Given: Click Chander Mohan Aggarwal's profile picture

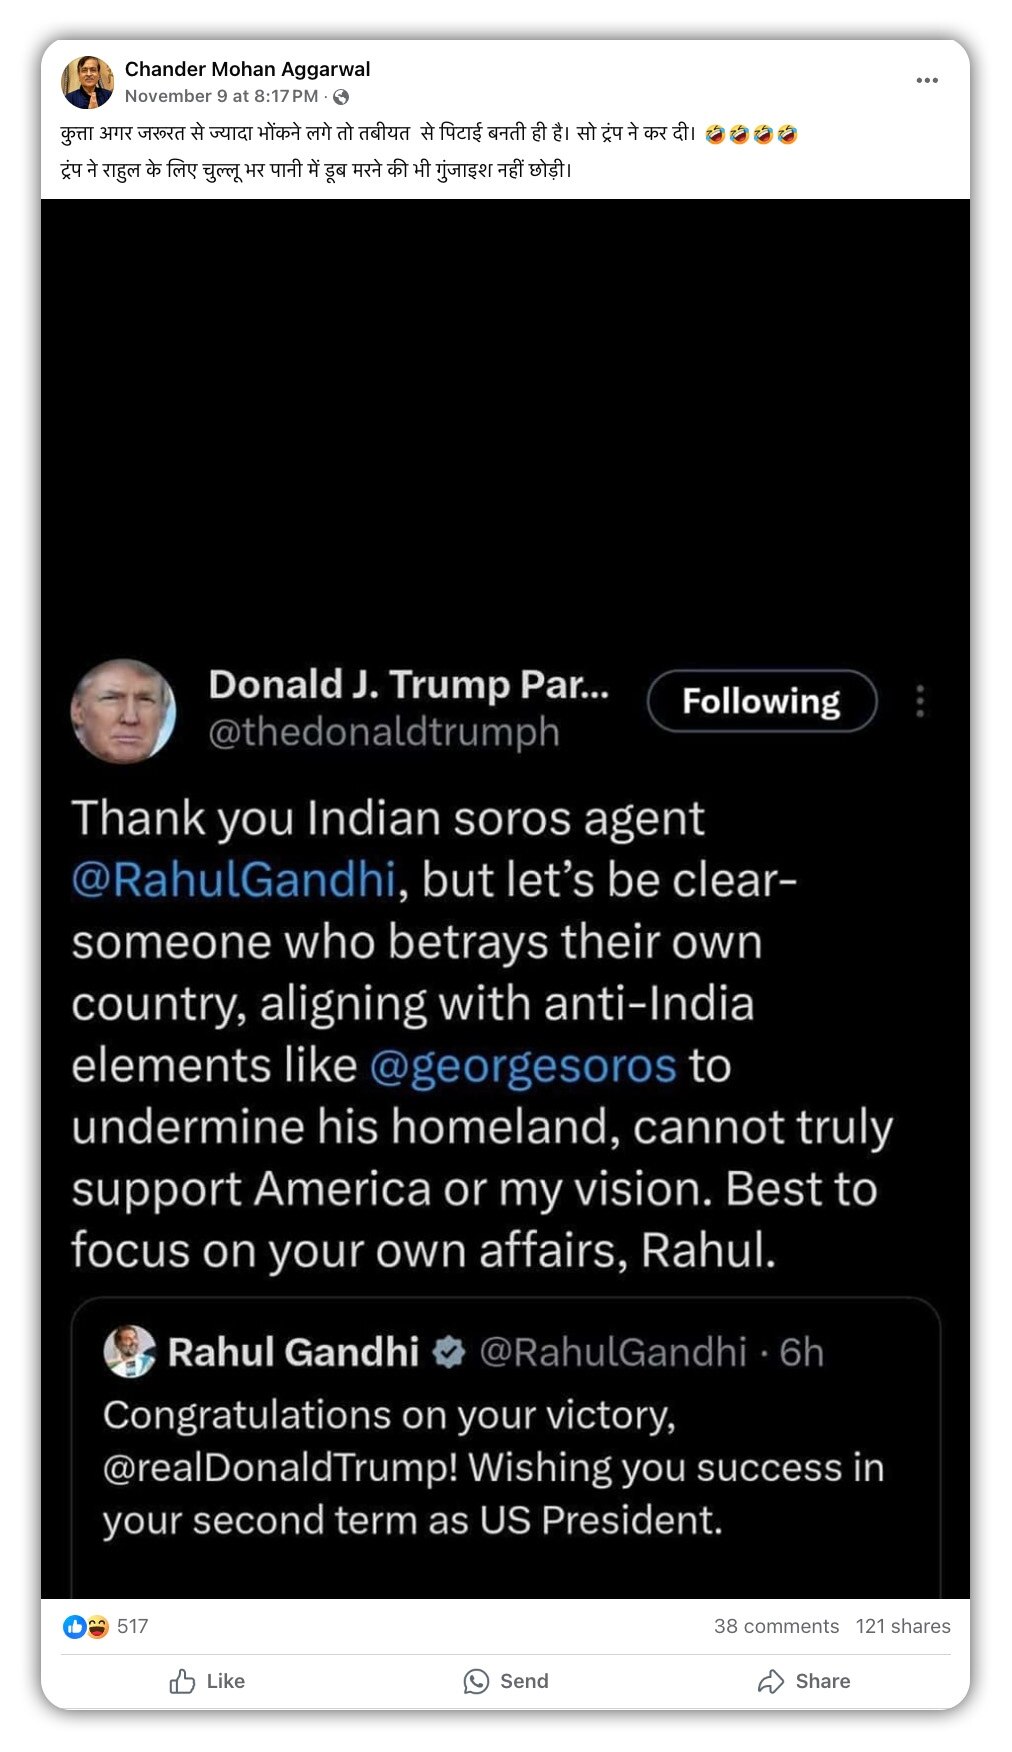Looking at the screenshot, I should pos(87,82).
